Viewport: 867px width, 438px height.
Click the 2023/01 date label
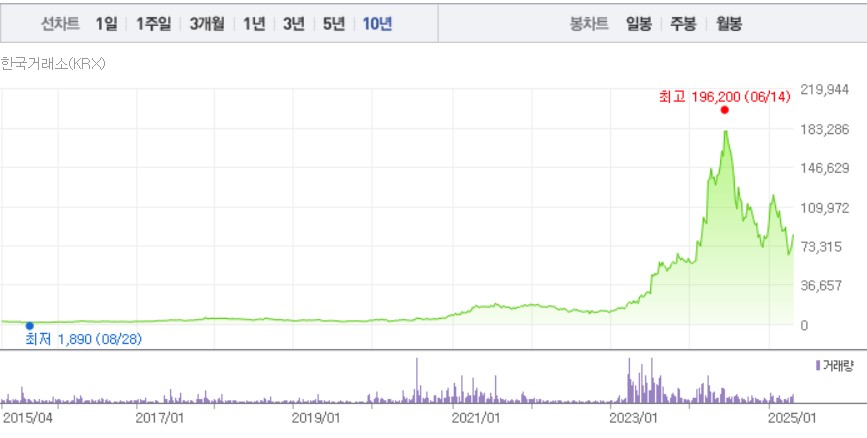pyautogui.click(x=634, y=418)
